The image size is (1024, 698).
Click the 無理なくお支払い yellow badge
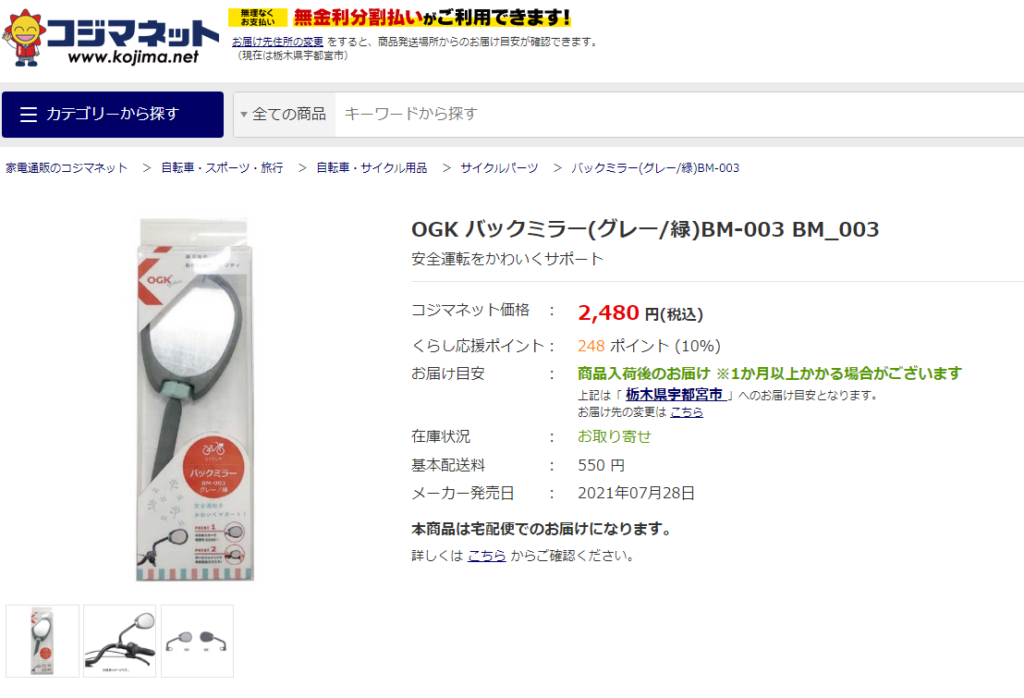point(258,18)
